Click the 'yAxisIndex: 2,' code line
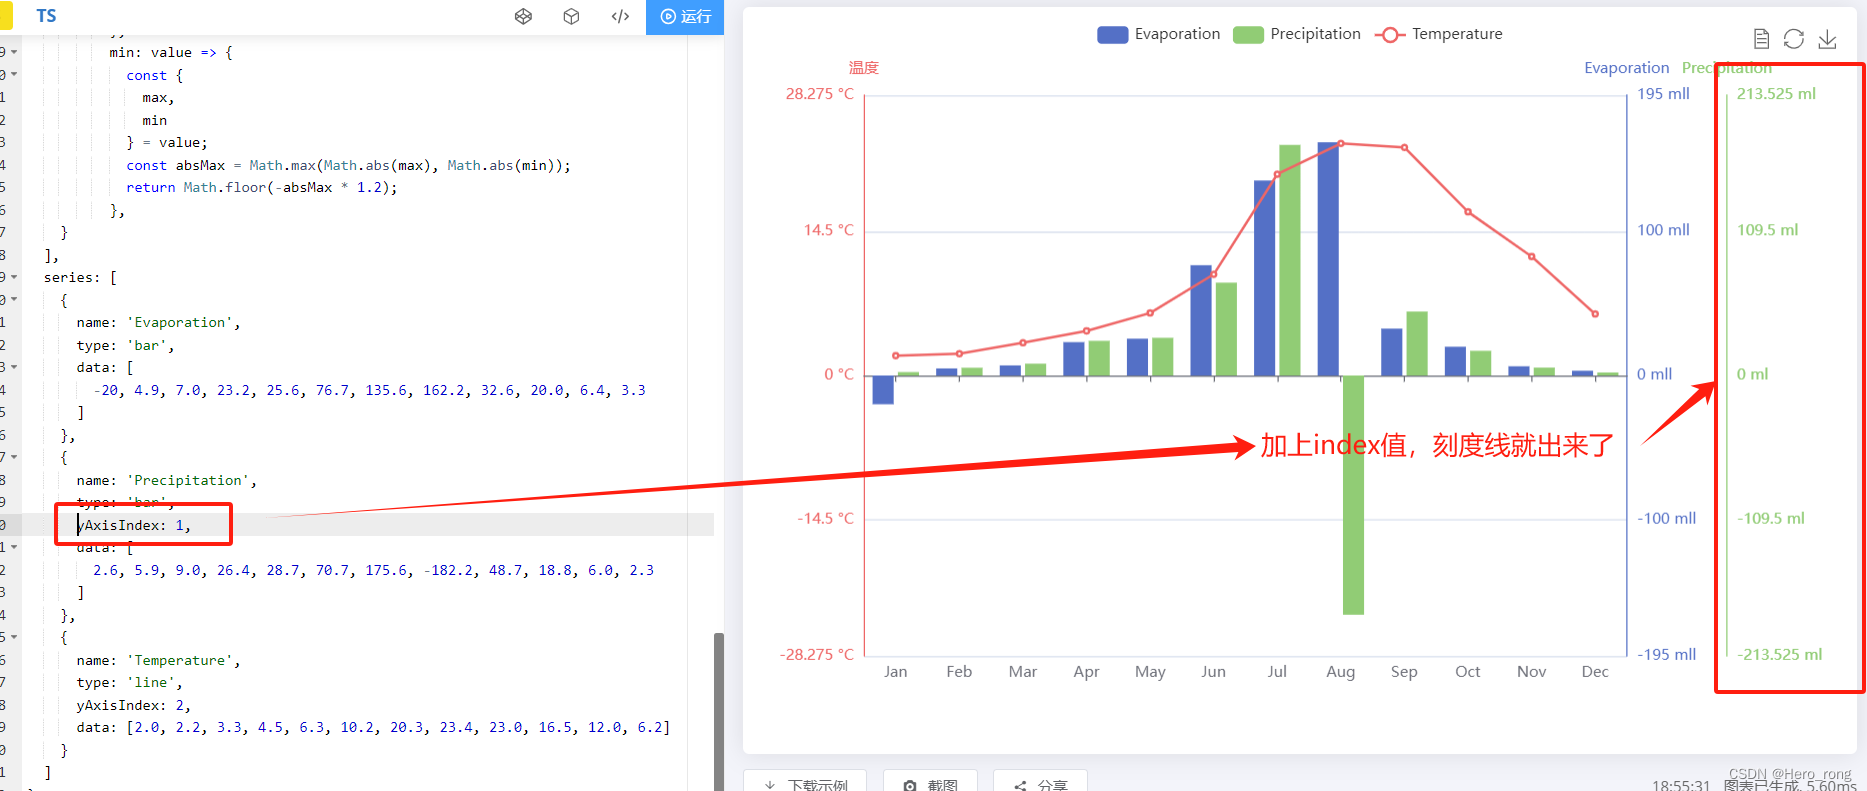 coord(134,705)
